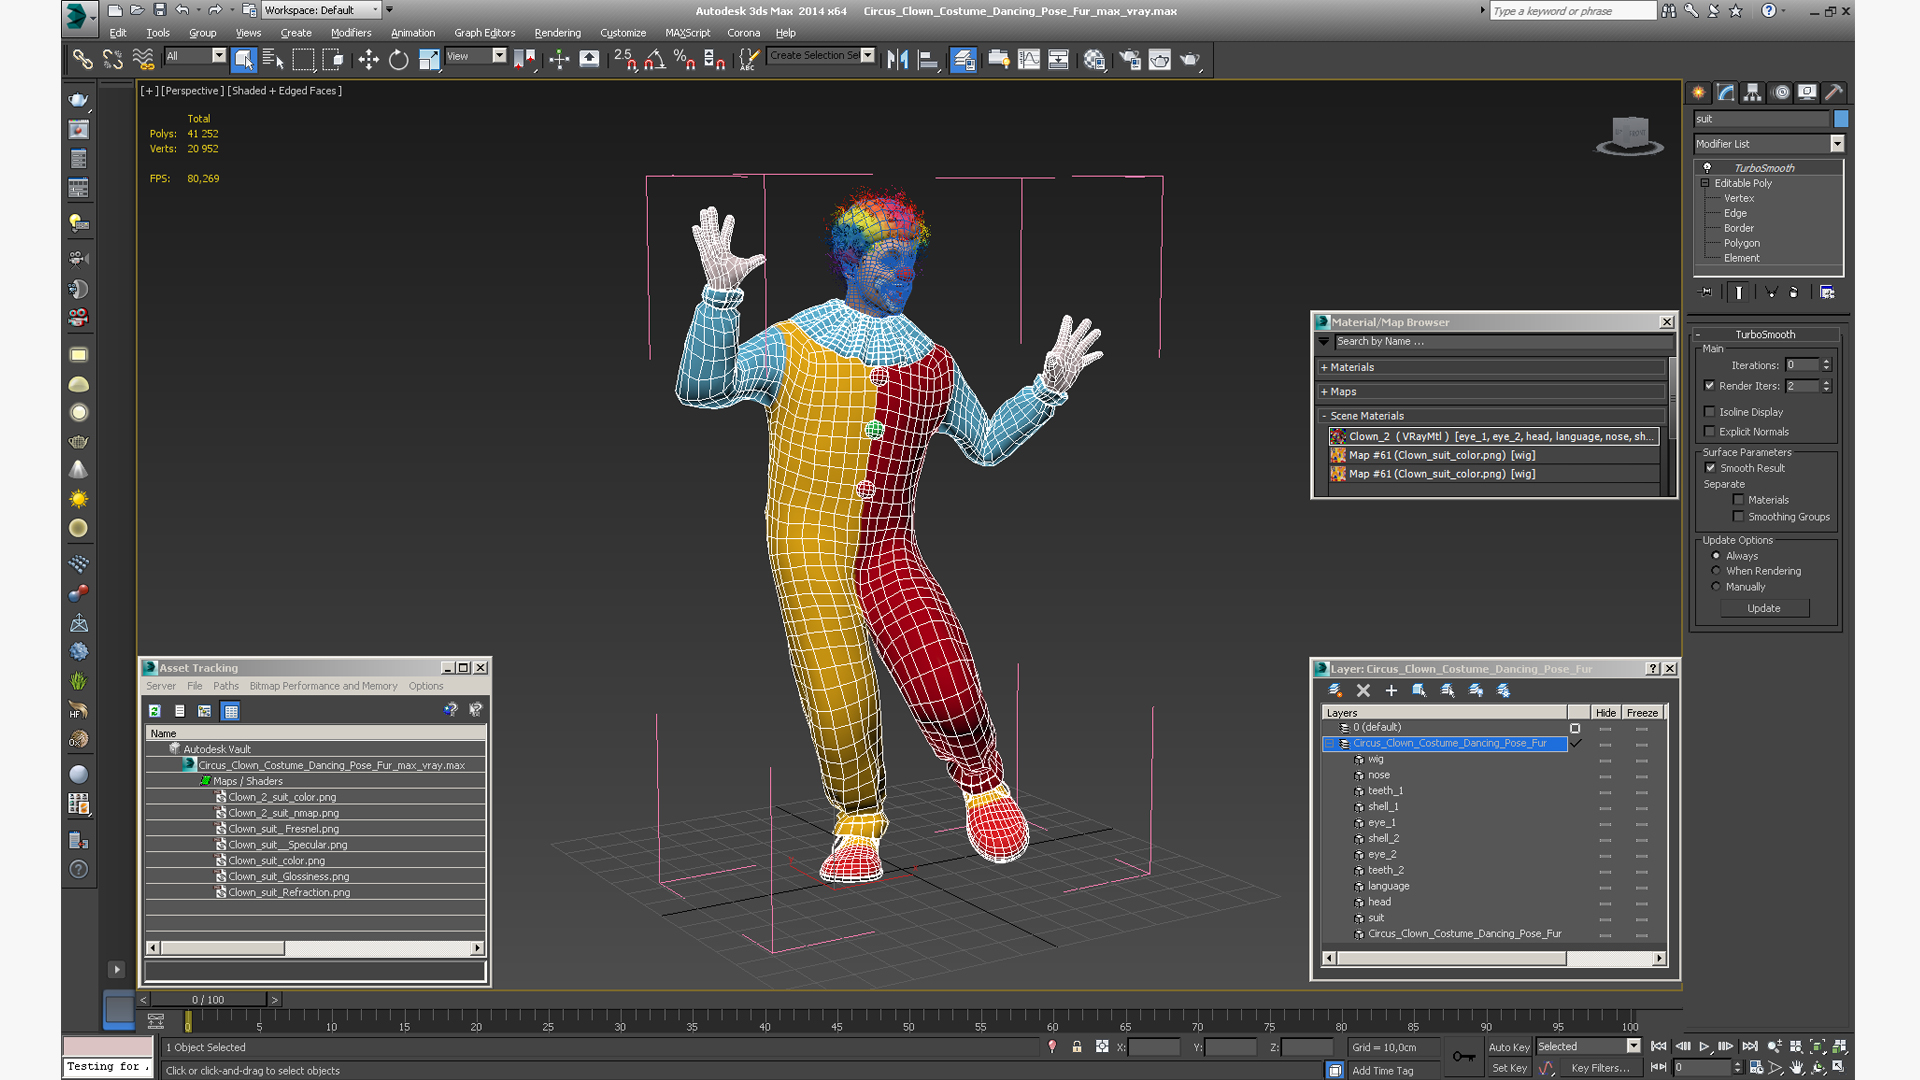This screenshot has width=1920, height=1080.
Task: Click Refresh icon in Asset Tracking
Action: (x=155, y=711)
